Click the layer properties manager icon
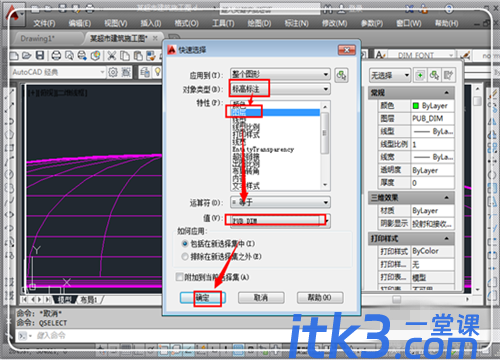 click(x=145, y=72)
